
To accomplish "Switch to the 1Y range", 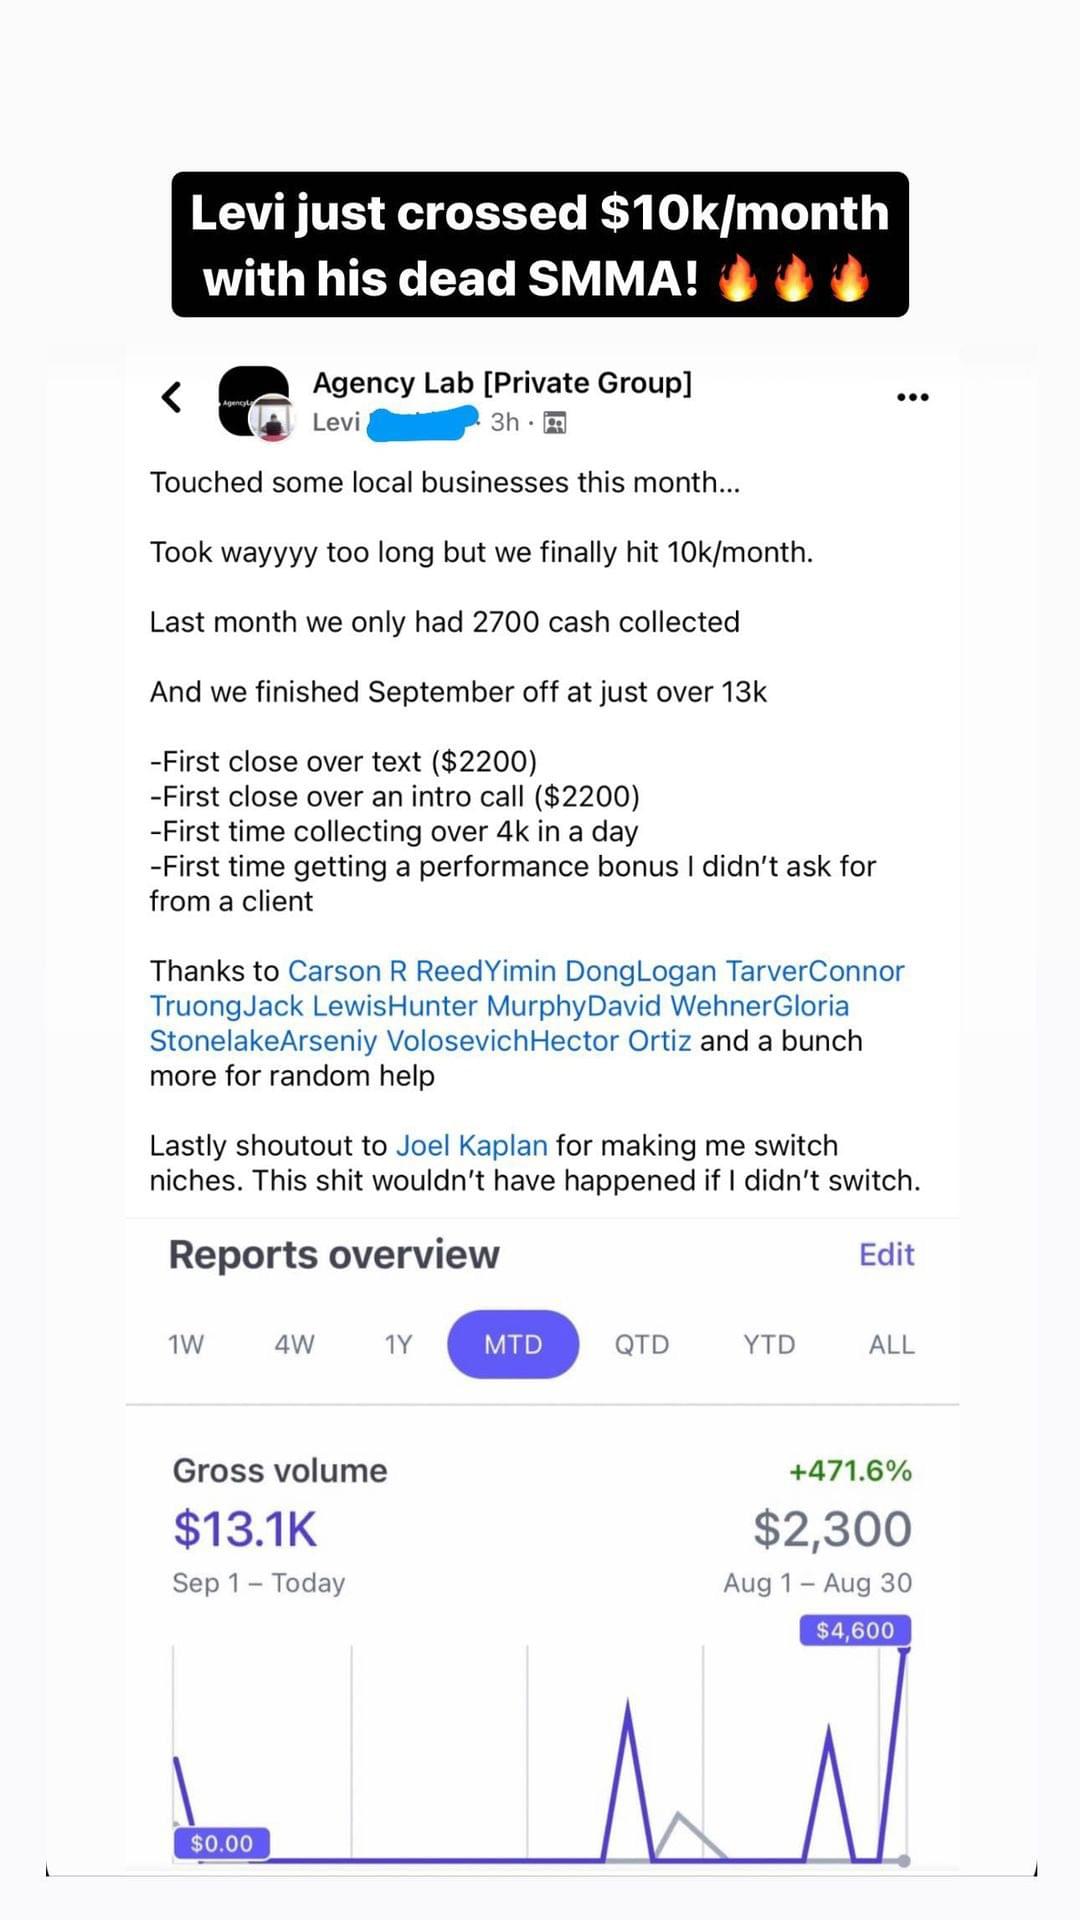I will point(398,1344).
